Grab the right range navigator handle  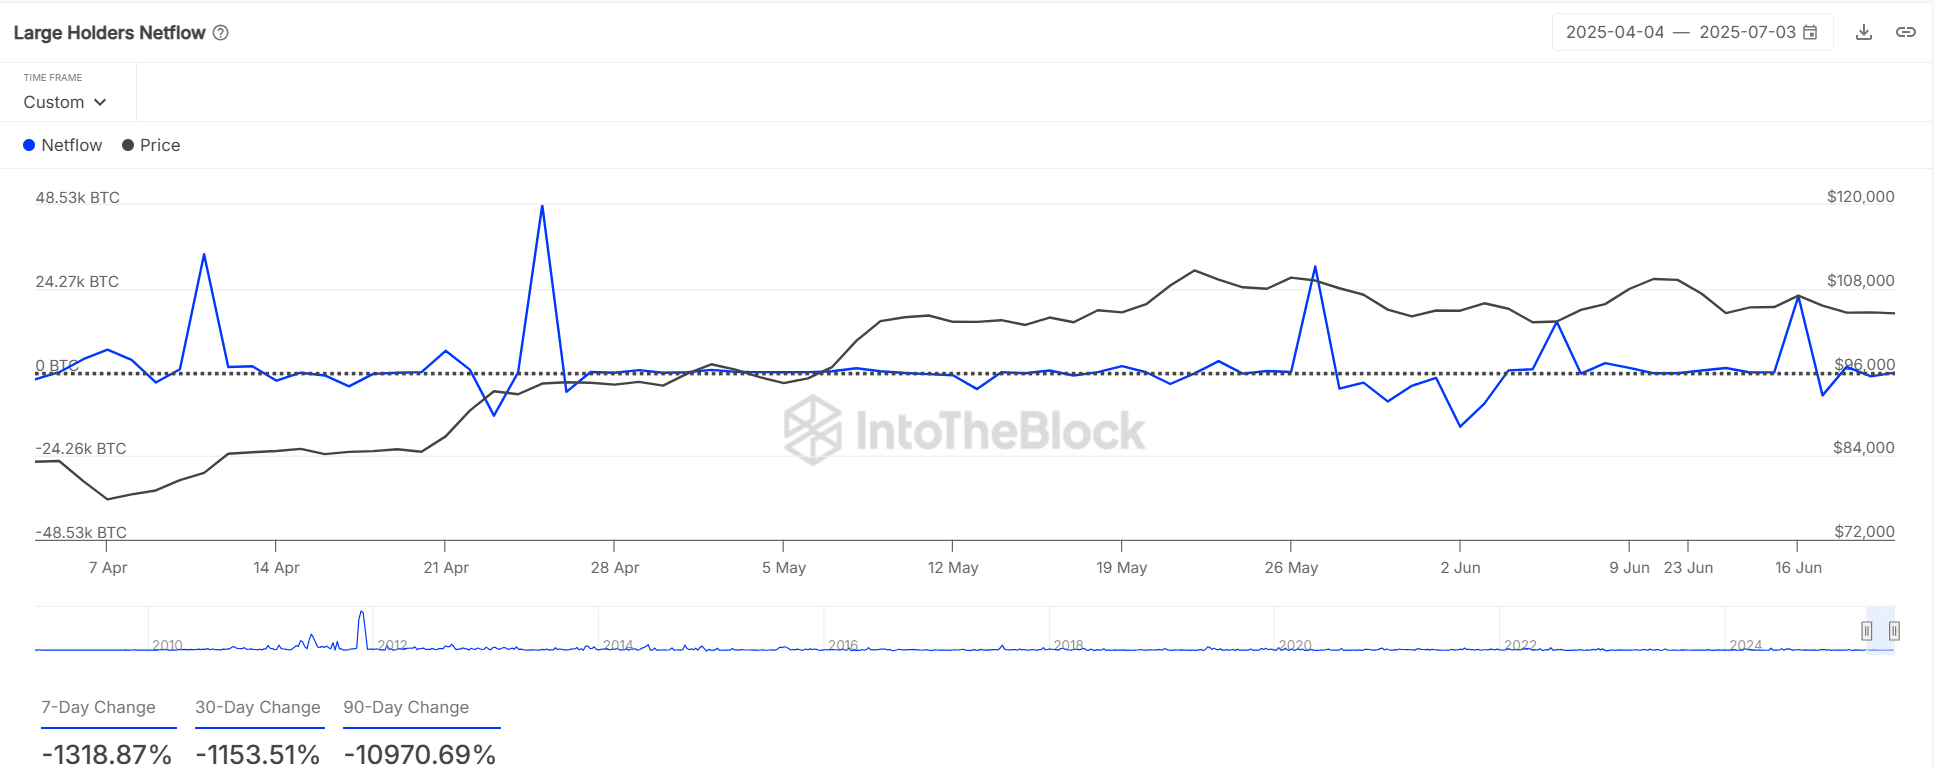tap(1894, 631)
